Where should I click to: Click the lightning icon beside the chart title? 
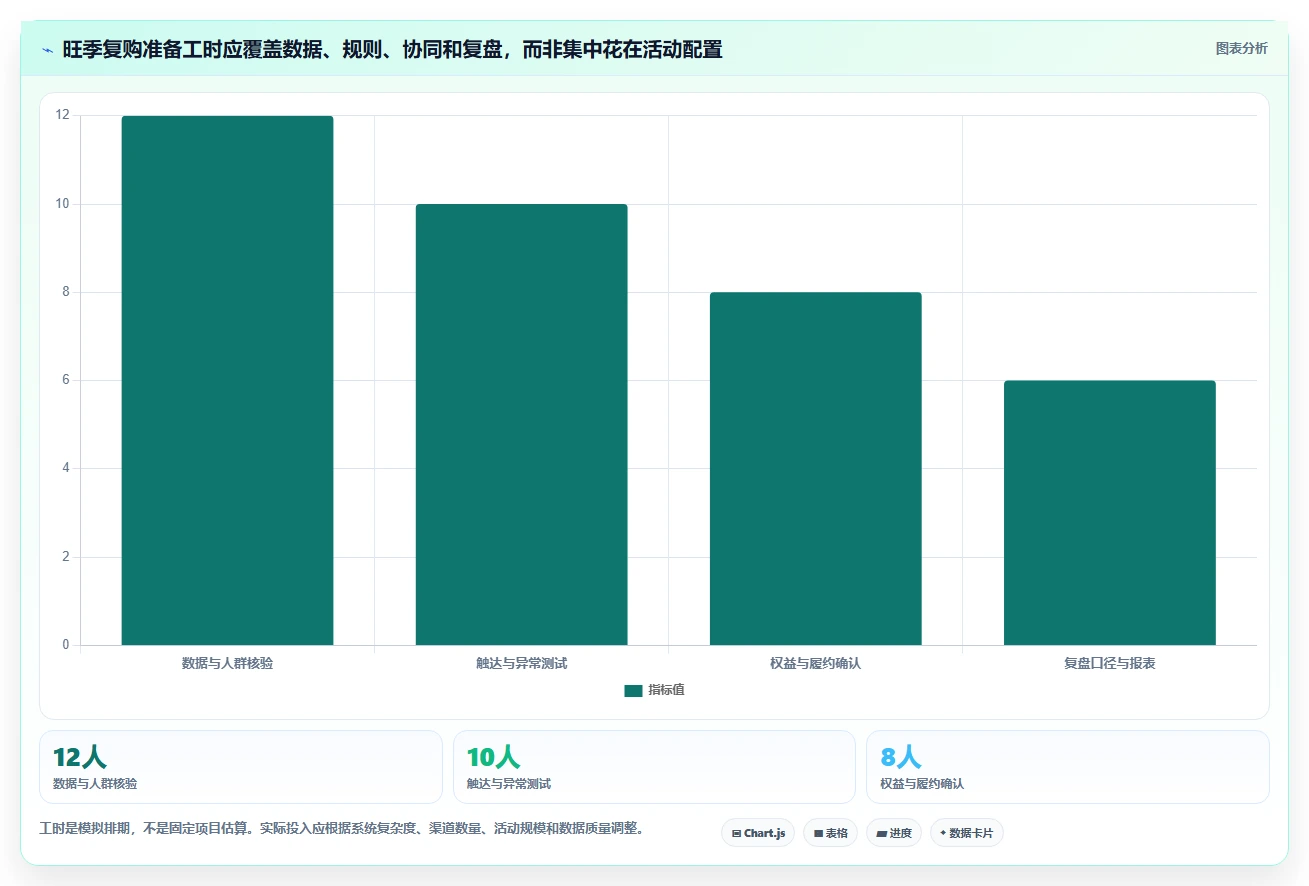click(x=48, y=50)
